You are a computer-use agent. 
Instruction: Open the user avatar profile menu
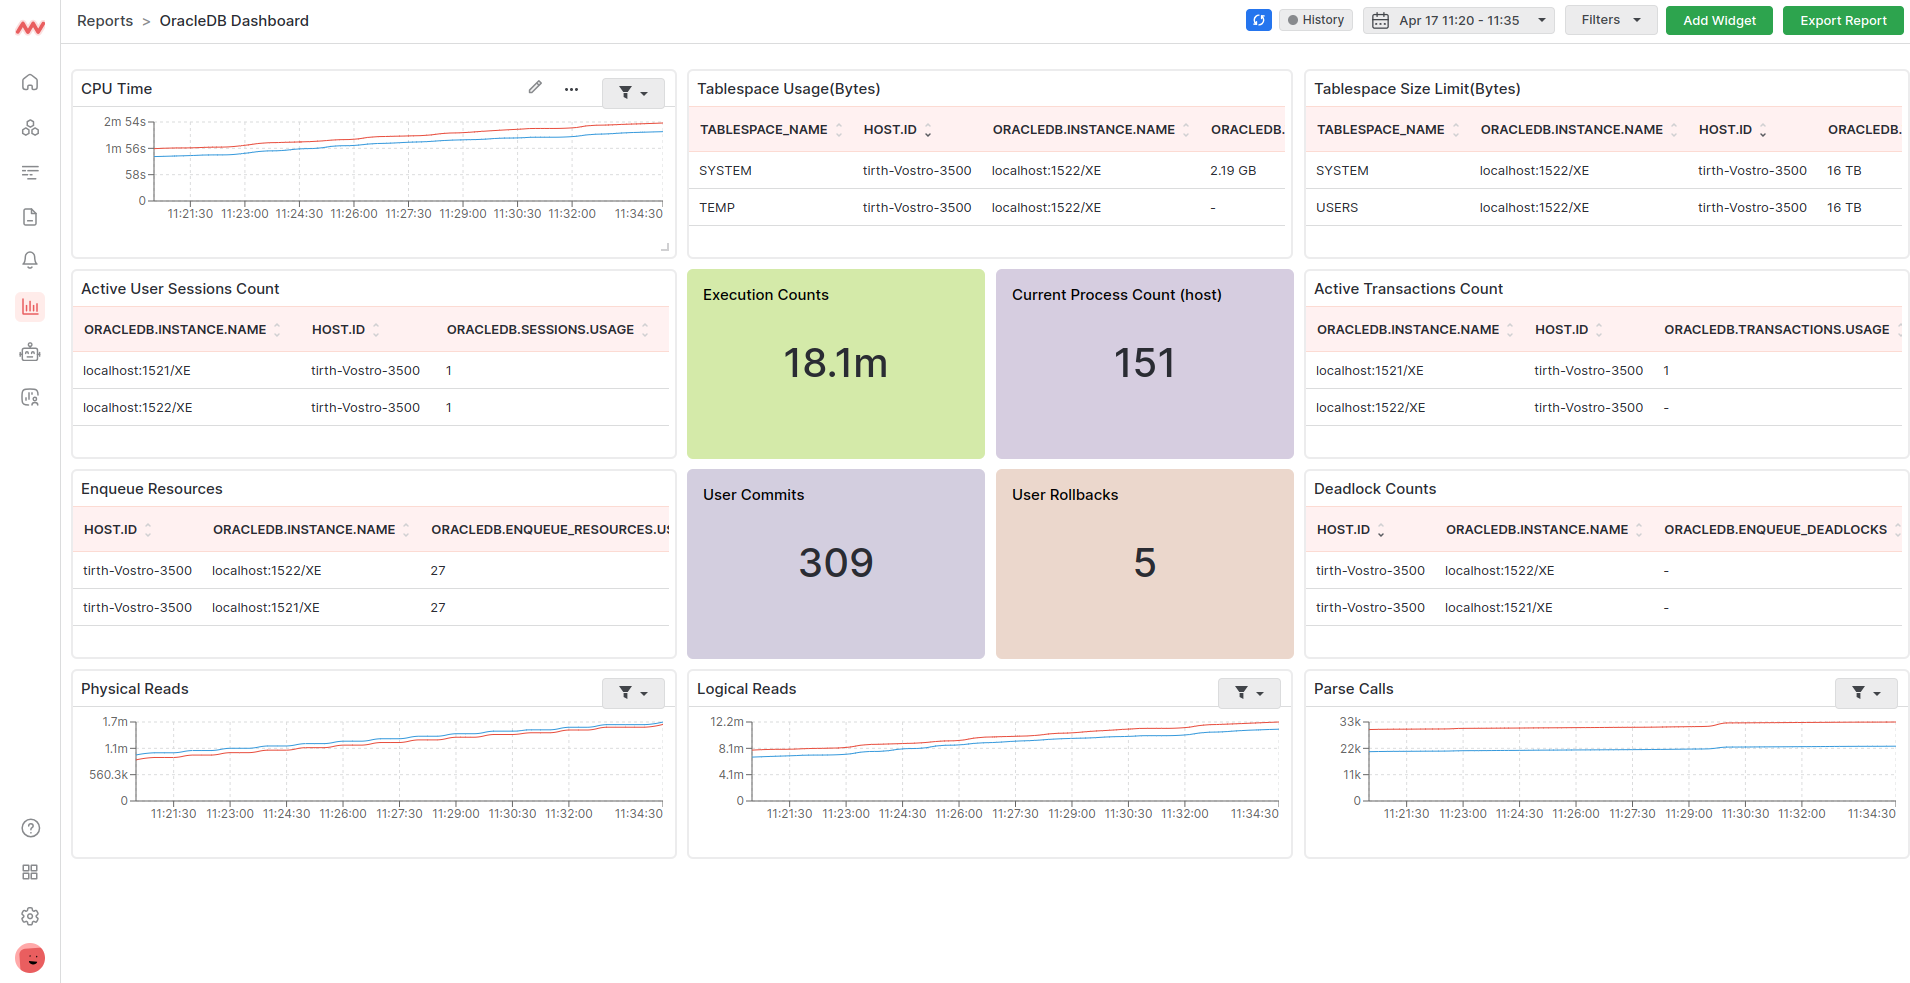point(30,958)
